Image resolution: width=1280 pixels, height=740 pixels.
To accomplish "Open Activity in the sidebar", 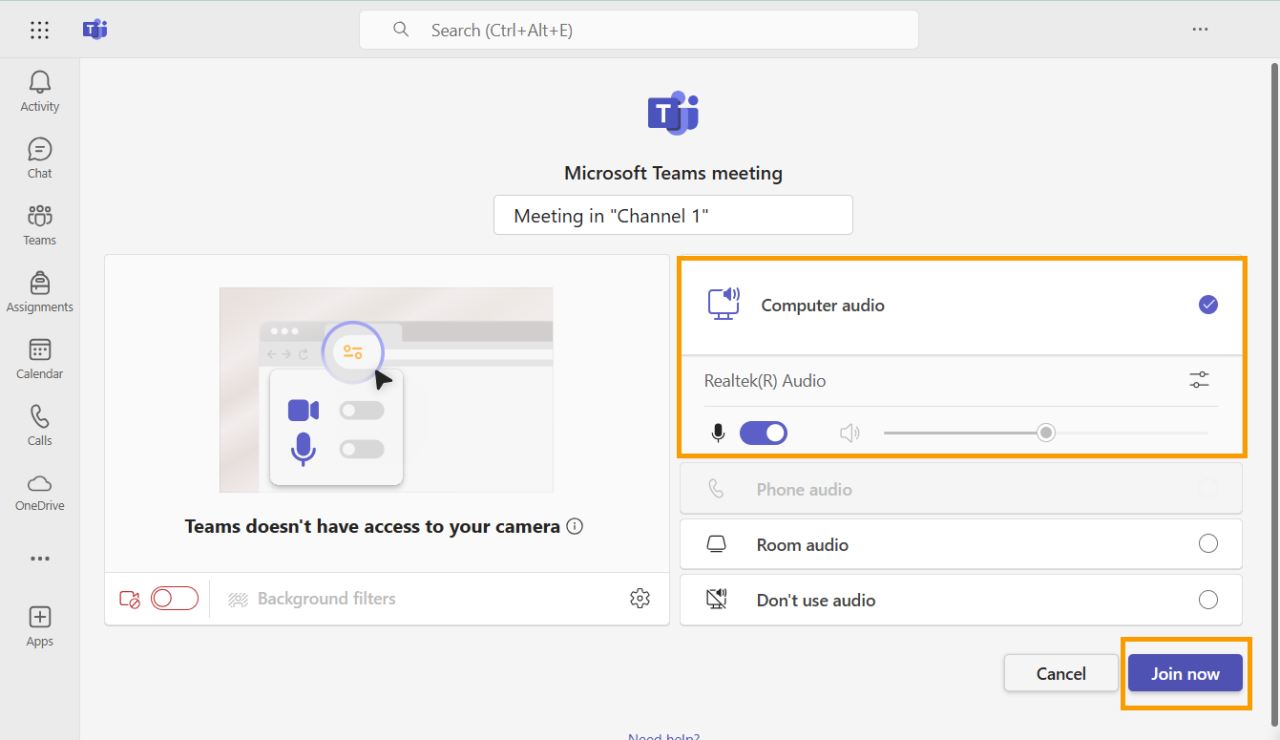I will click(x=40, y=91).
